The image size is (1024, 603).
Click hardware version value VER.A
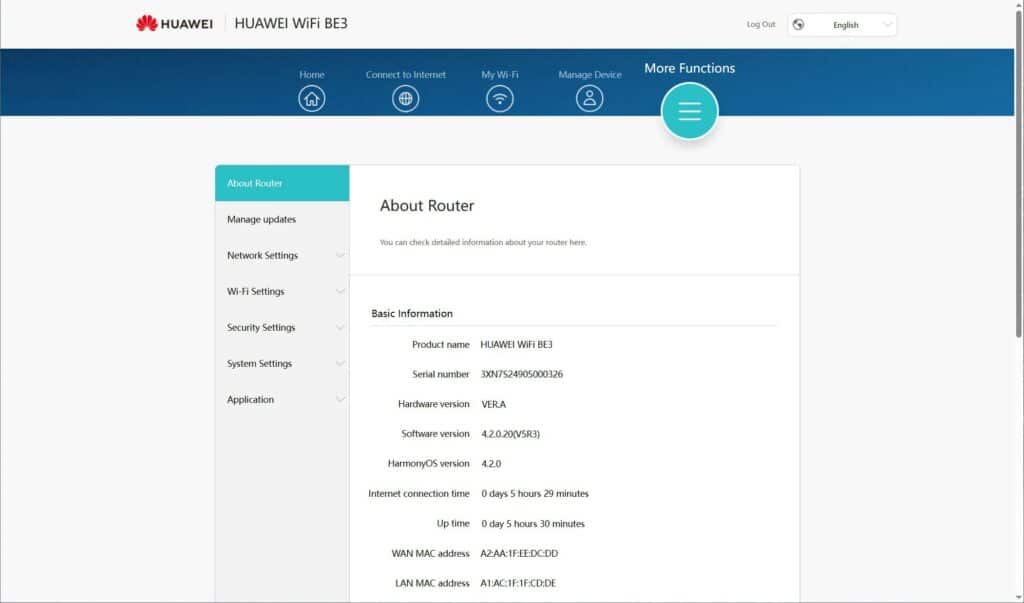[494, 404]
